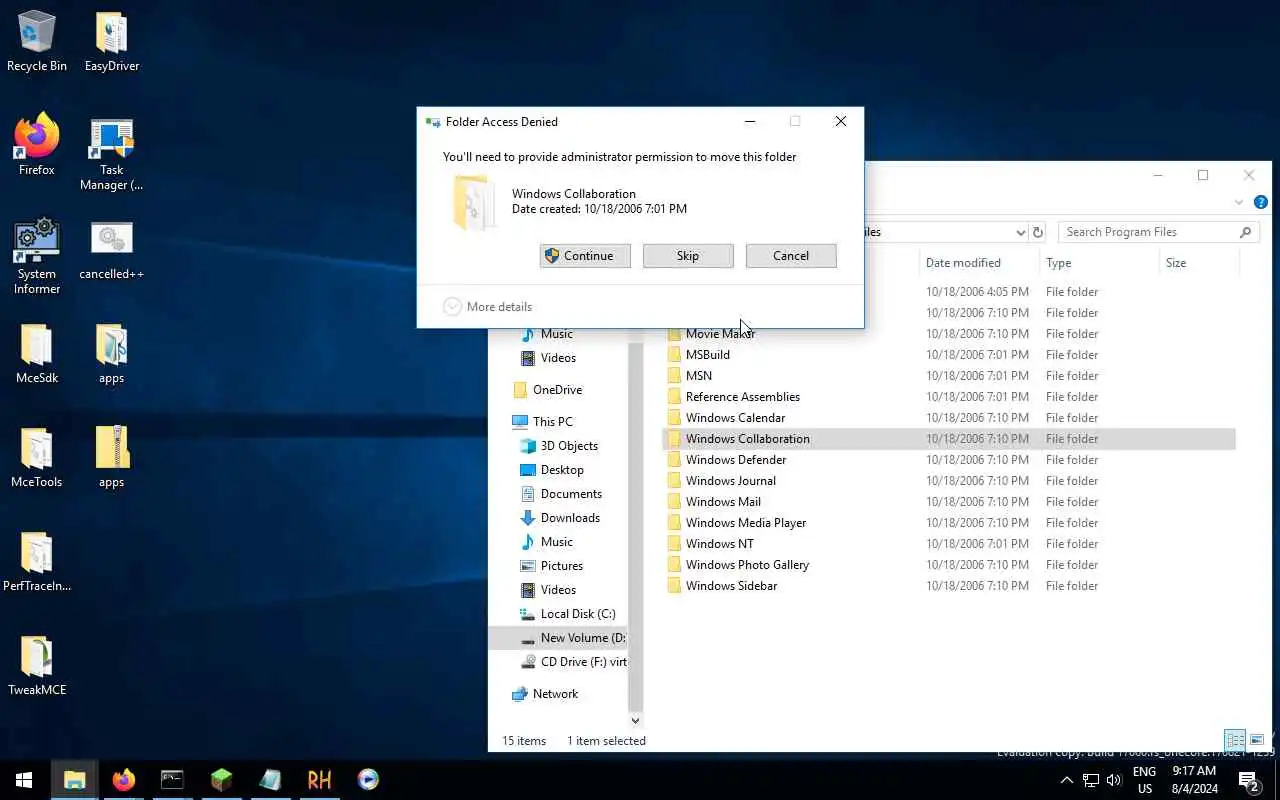Open the Minecraft block taskbar icon
The height and width of the screenshot is (800, 1280).
coord(221,780)
